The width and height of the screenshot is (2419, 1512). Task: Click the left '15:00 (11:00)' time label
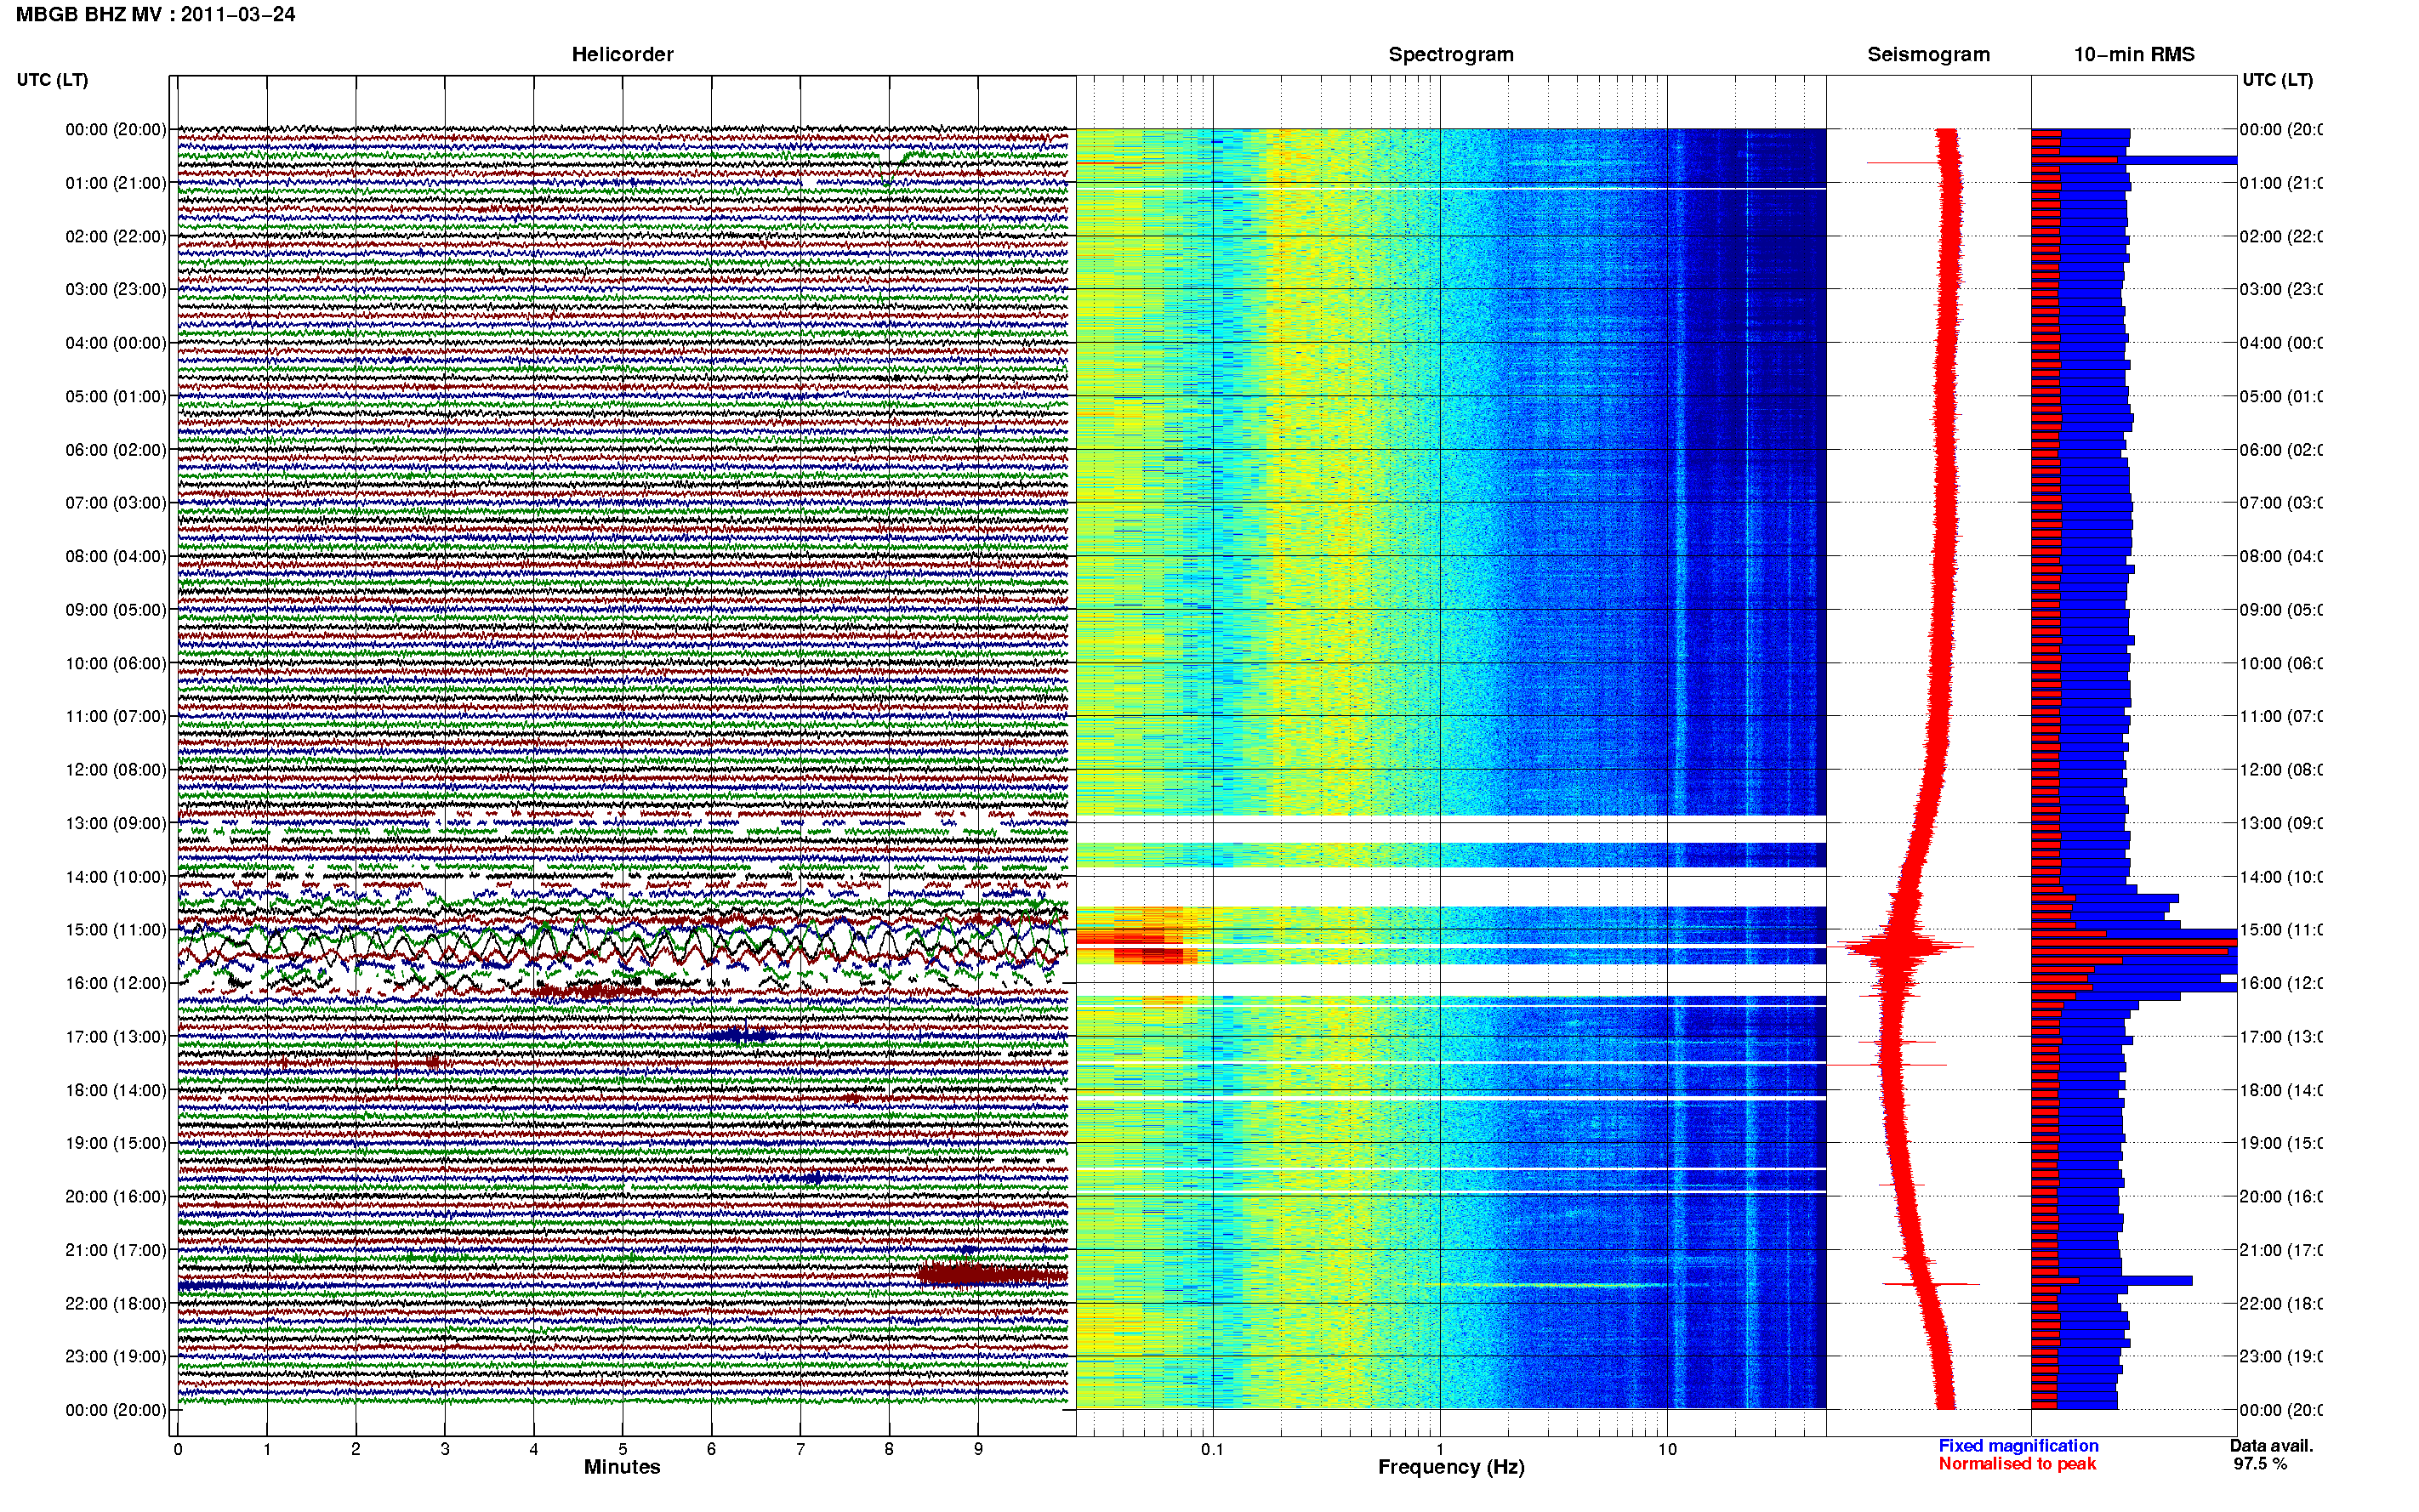click(116, 930)
